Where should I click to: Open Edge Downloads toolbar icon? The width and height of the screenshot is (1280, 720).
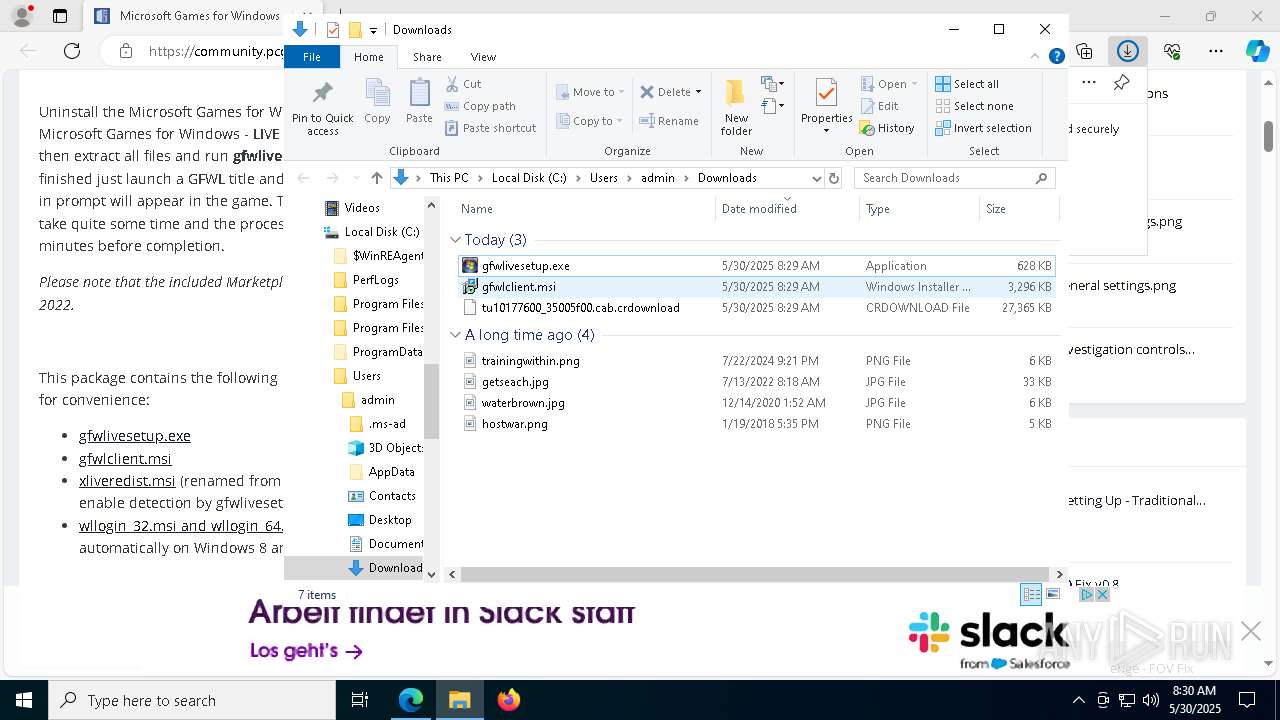1127,51
